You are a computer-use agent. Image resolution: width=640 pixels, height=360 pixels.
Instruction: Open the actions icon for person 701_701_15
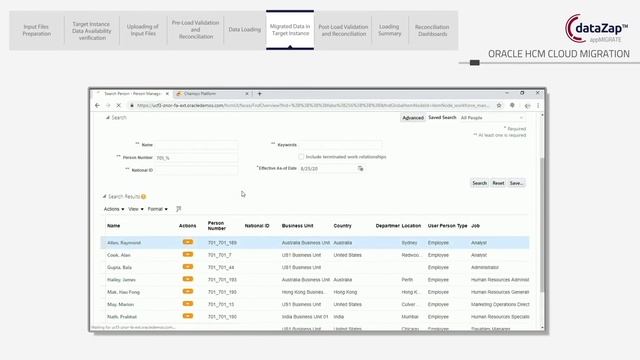click(188, 304)
